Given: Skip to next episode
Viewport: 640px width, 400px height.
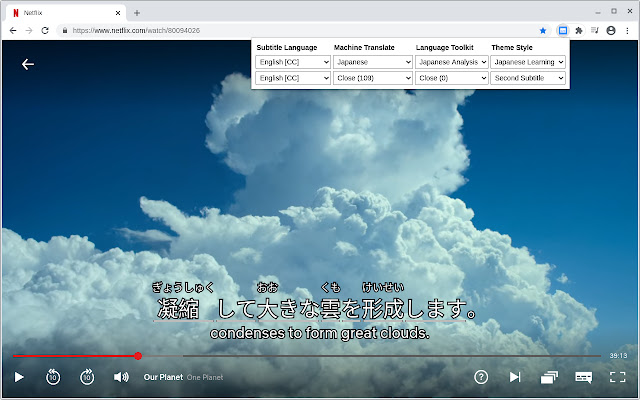Looking at the screenshot, I should (515, 377).
